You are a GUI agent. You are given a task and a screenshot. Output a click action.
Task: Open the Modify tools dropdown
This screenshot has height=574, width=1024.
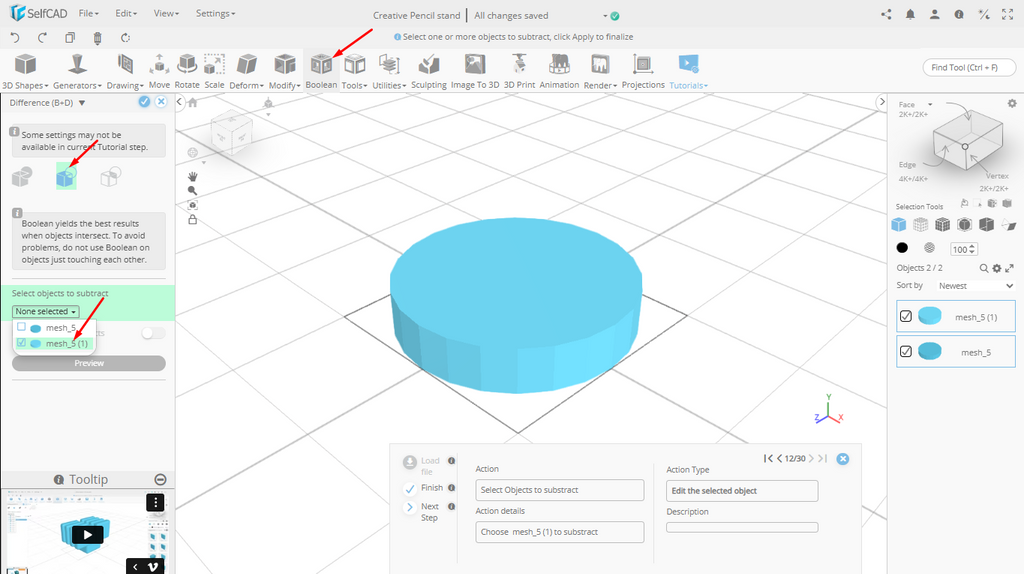(285, 72)
